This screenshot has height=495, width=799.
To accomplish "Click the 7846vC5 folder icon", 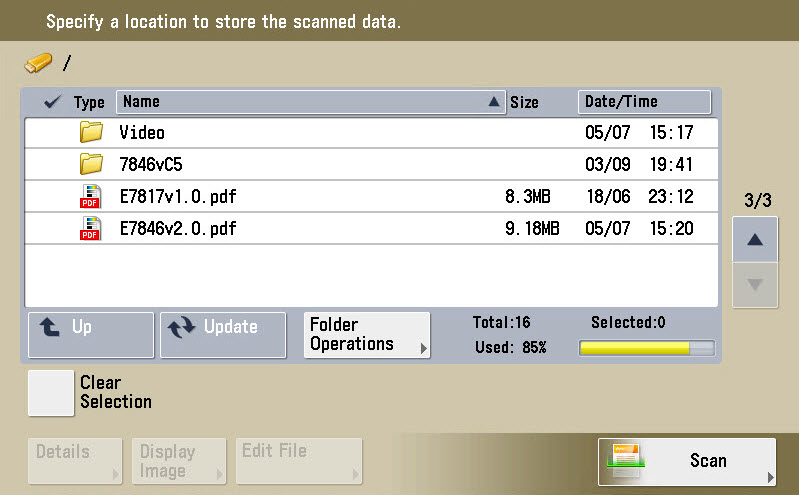I will click(x=91, y=164).
